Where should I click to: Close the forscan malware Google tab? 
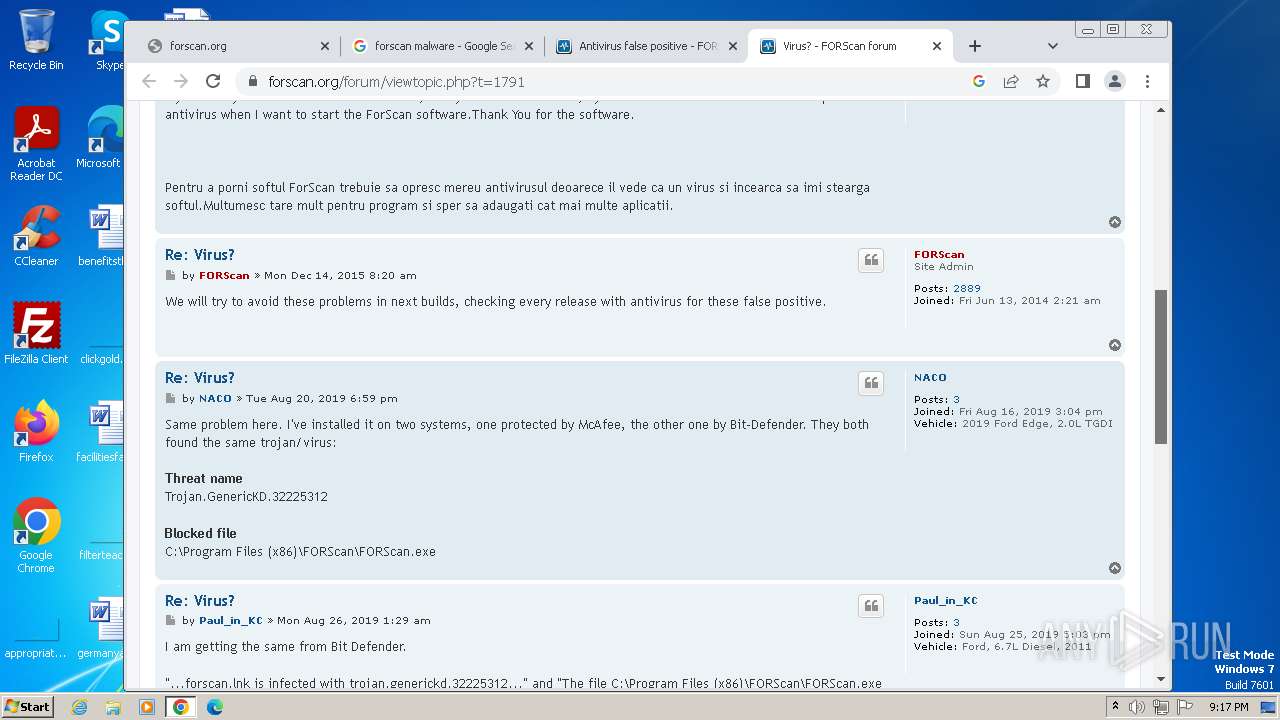[x=529, y=46]
